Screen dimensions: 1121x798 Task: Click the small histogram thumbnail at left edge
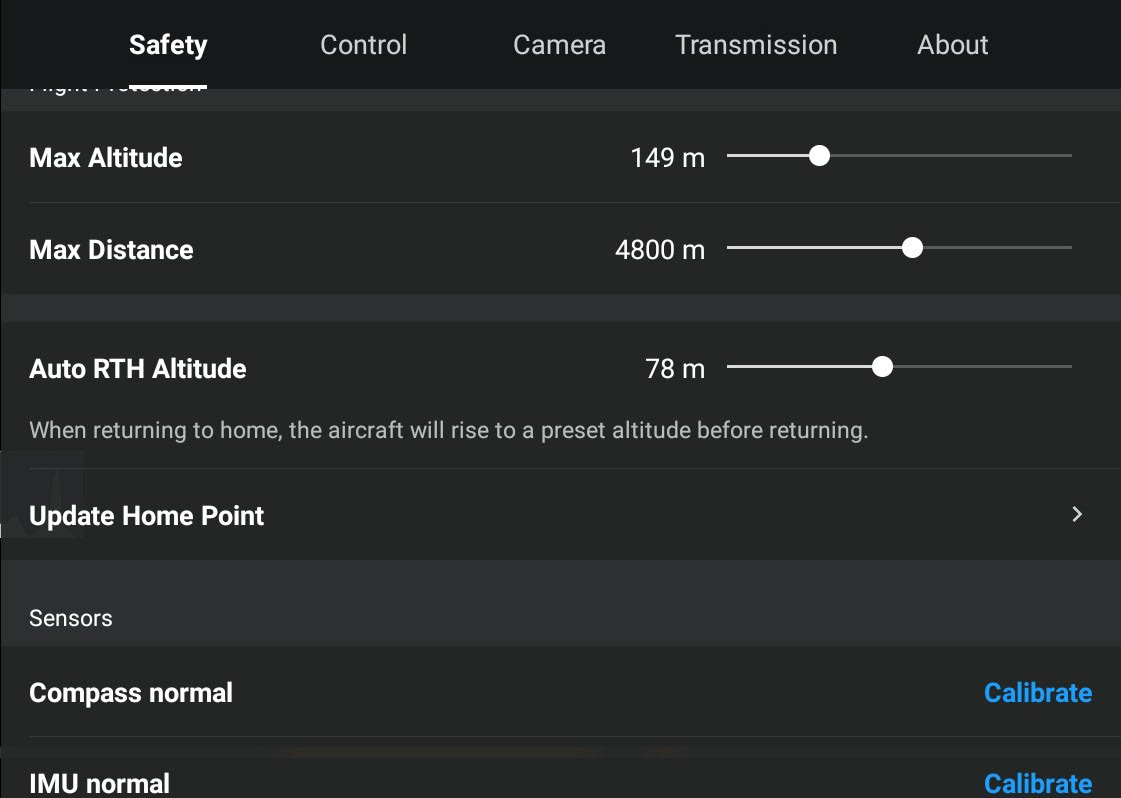coord(41,495)
